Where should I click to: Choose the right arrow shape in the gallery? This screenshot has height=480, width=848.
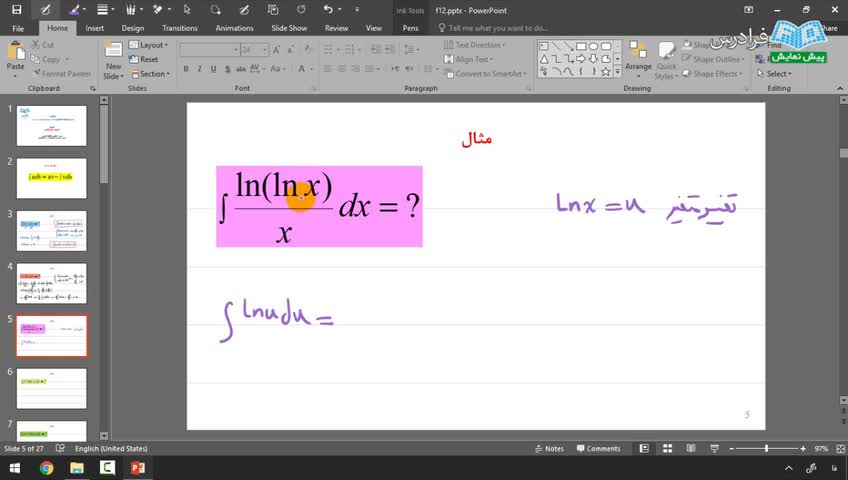click(581, 59)
